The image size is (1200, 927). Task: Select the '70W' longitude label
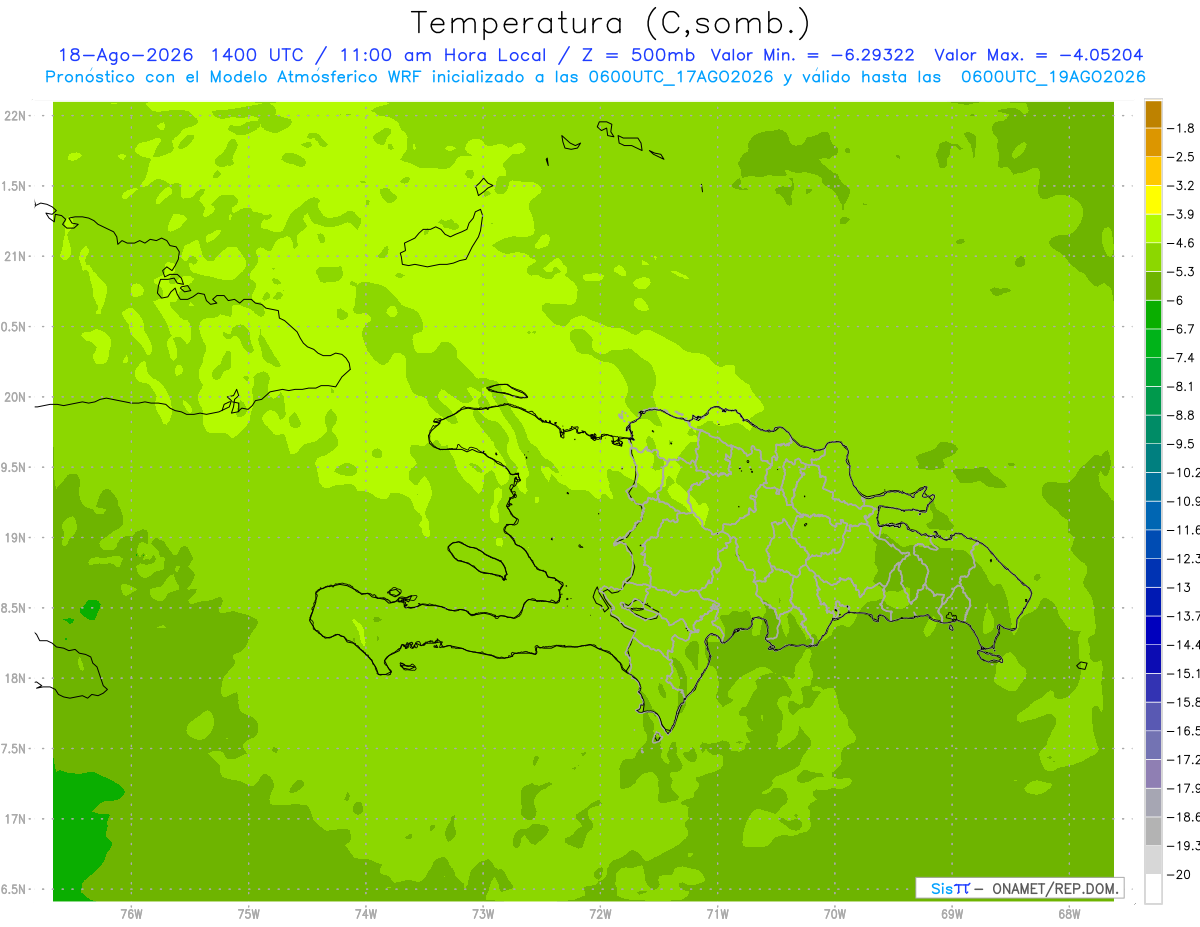835,913
